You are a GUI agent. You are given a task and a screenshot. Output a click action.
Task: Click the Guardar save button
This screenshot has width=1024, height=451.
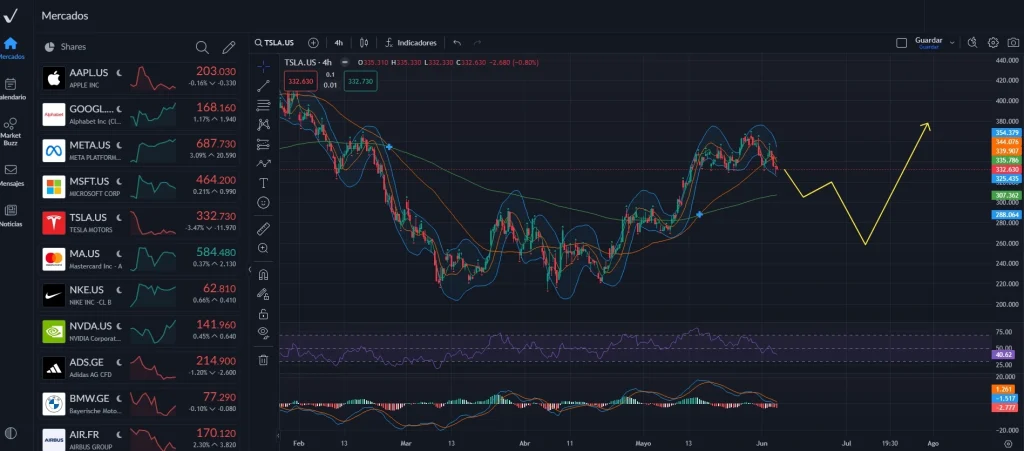(x=928, y=42)
